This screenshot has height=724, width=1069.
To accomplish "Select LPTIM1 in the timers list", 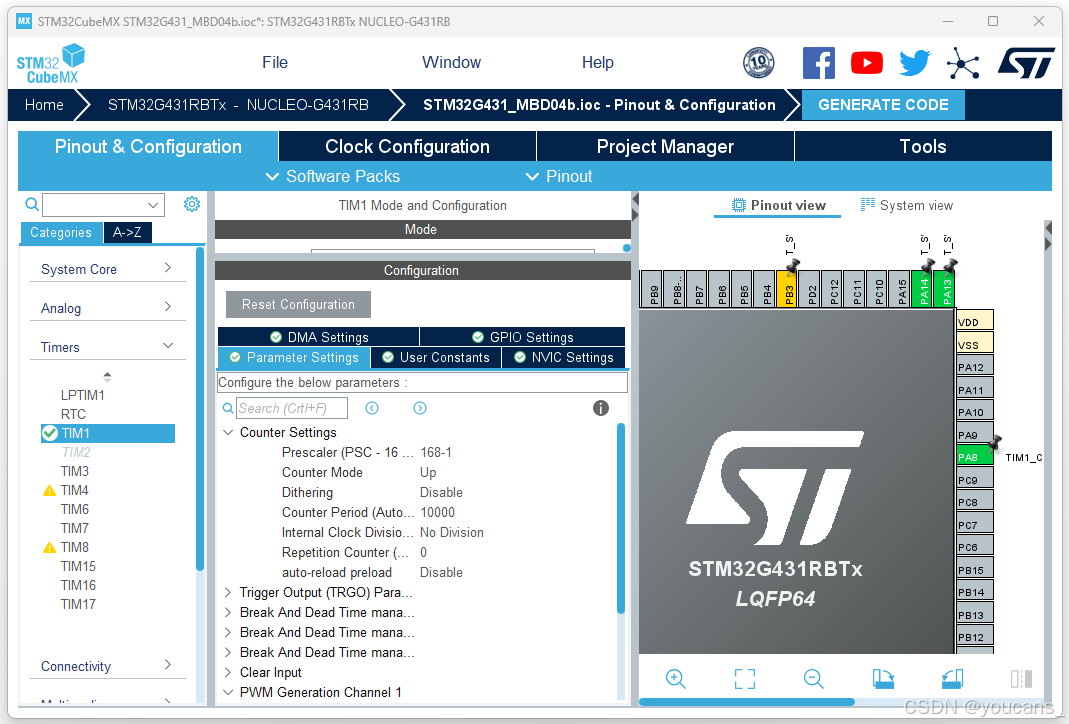I will (82, 395).
